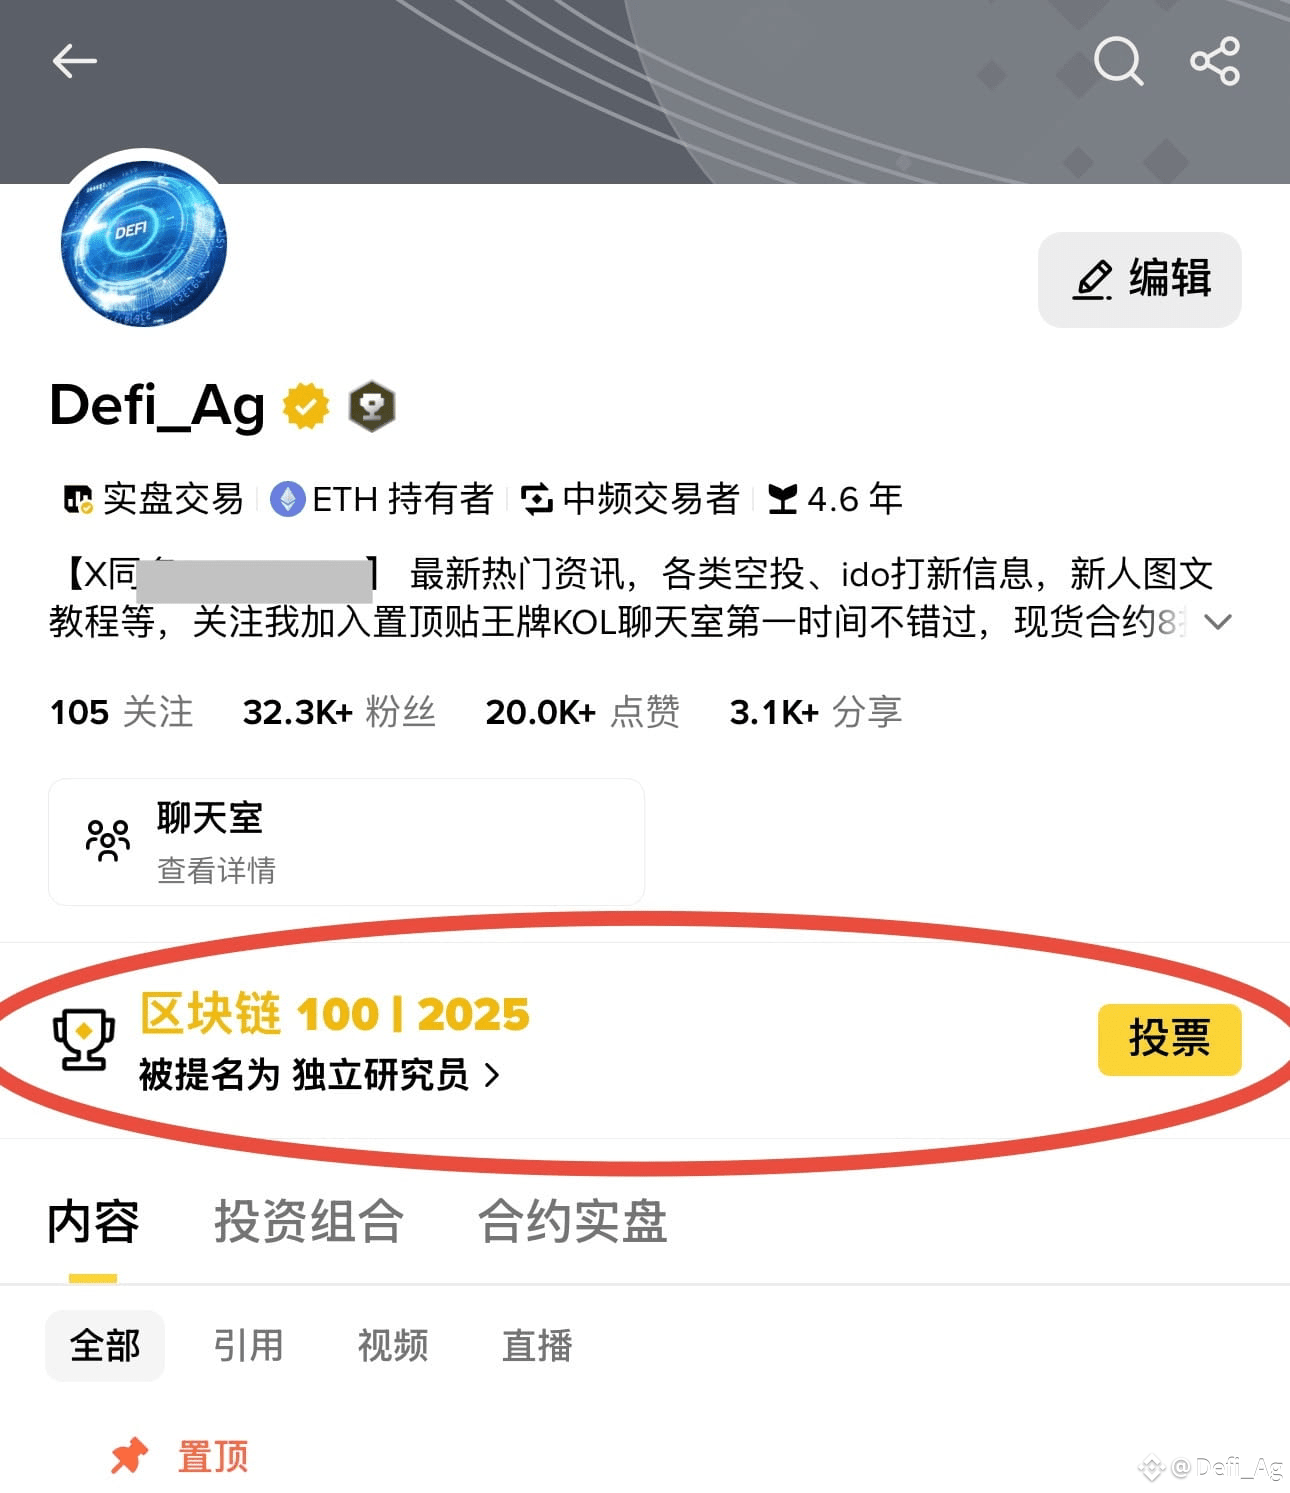Screen dimensions: 1290x1493
Task: Tap the dark hexagon trophy badge
Action: pos(372,407)
